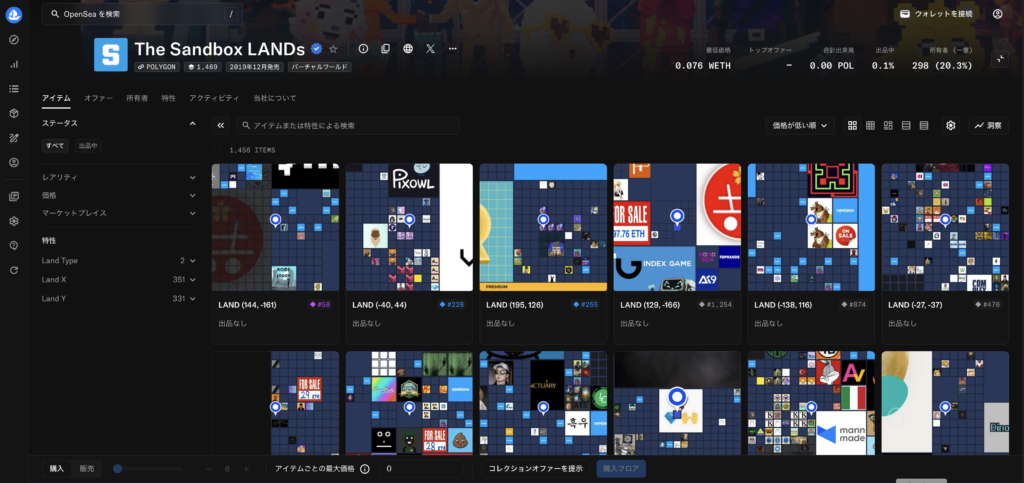This screenshot has width=1024, height=483.
Task: Collapse the banner with the shrink icon
Action: 1000,59
